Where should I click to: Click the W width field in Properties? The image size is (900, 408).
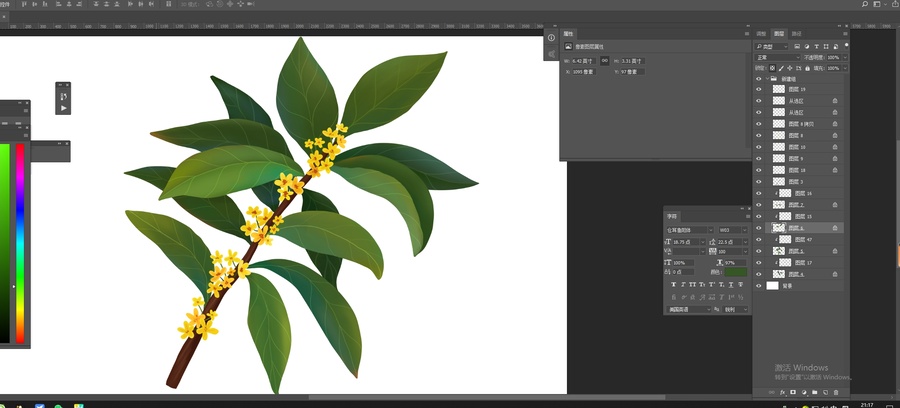click(x=584, y=61)
